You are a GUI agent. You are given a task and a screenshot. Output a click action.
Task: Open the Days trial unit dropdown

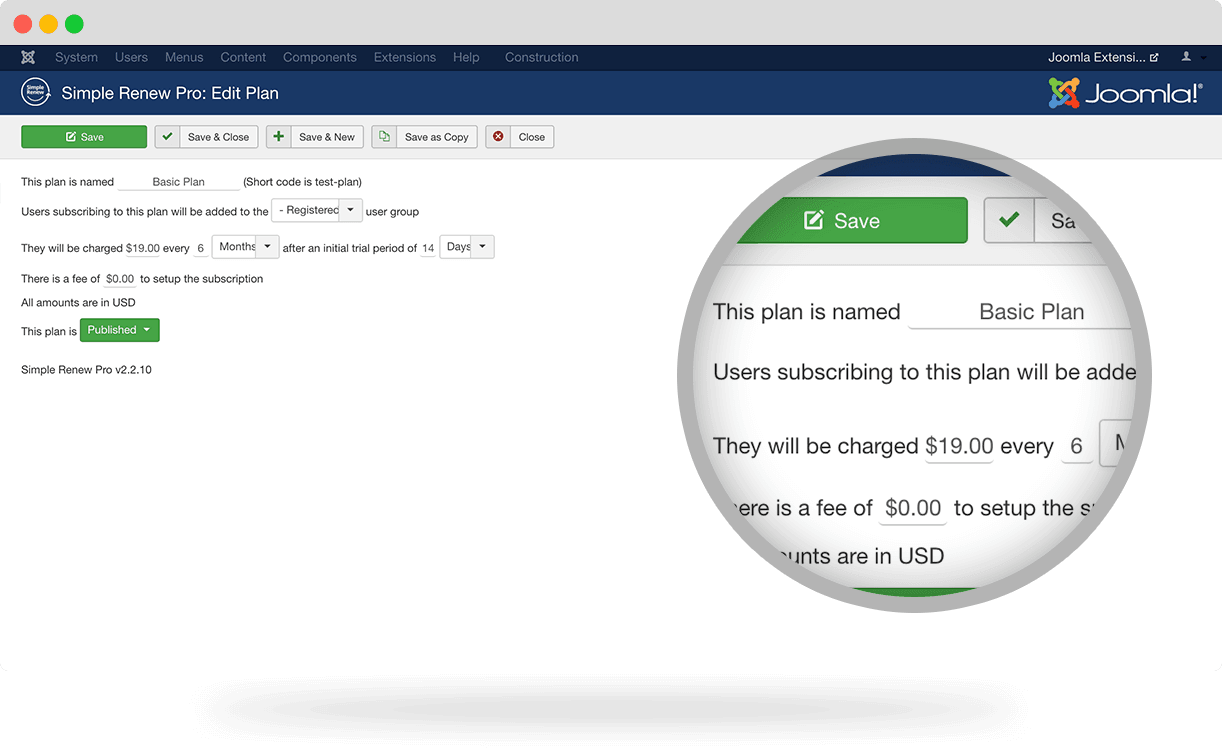(x=467, y=247)
